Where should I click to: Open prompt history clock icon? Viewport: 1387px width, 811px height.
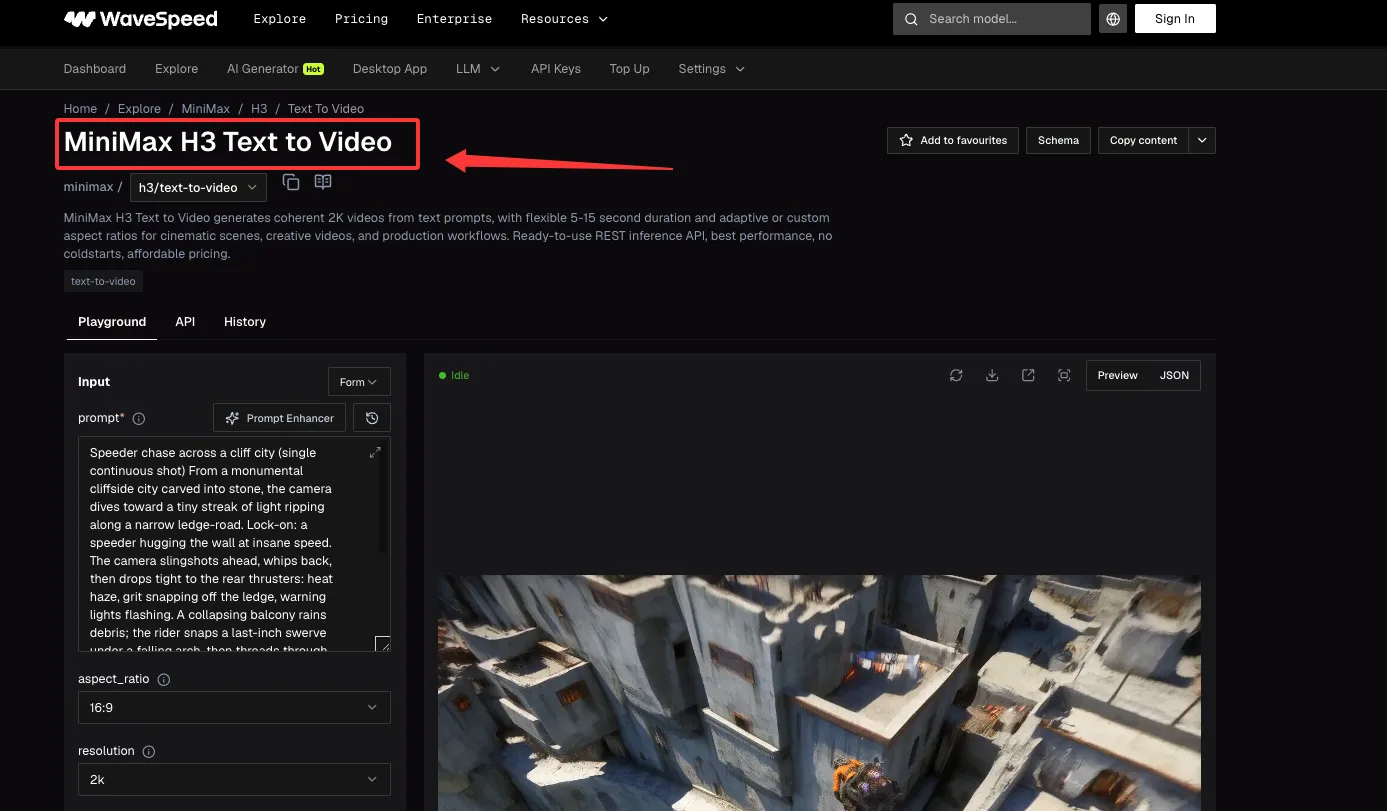click(372, 418)
